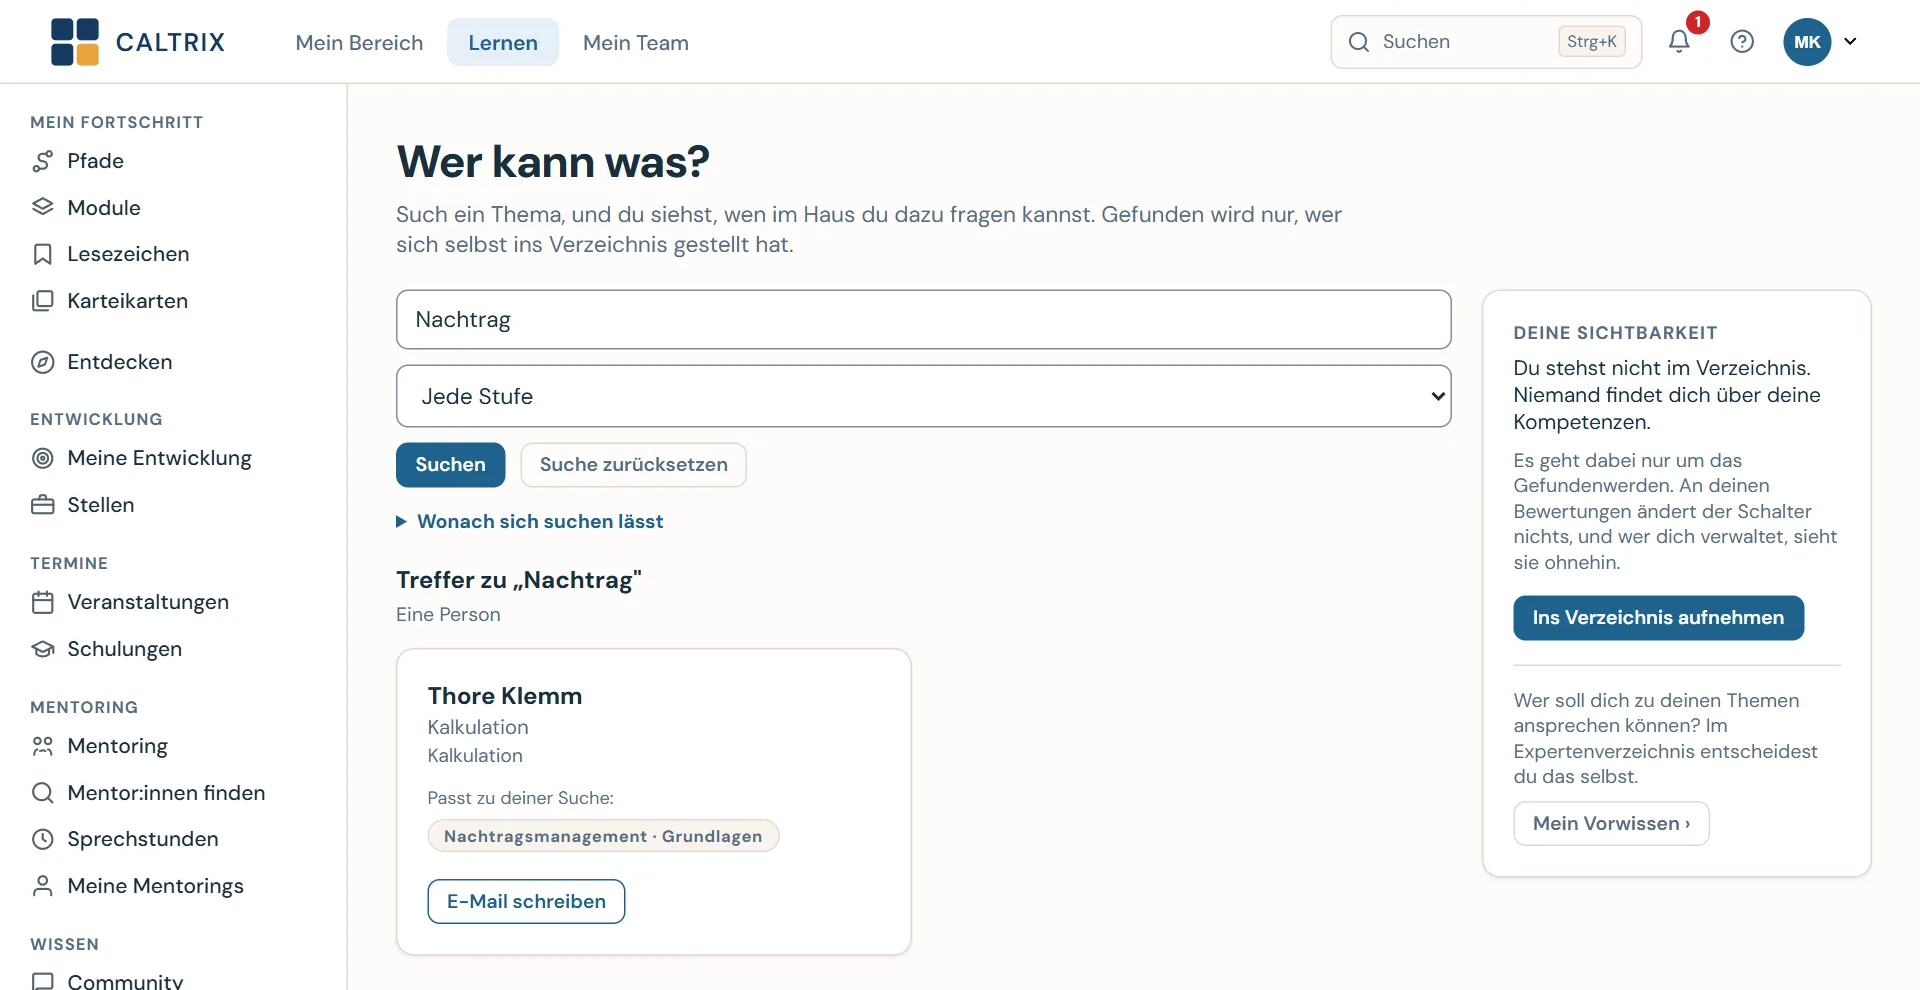Select the Lernen tab
Viewport: 1920px width, 990px height.
coord(503,42)
